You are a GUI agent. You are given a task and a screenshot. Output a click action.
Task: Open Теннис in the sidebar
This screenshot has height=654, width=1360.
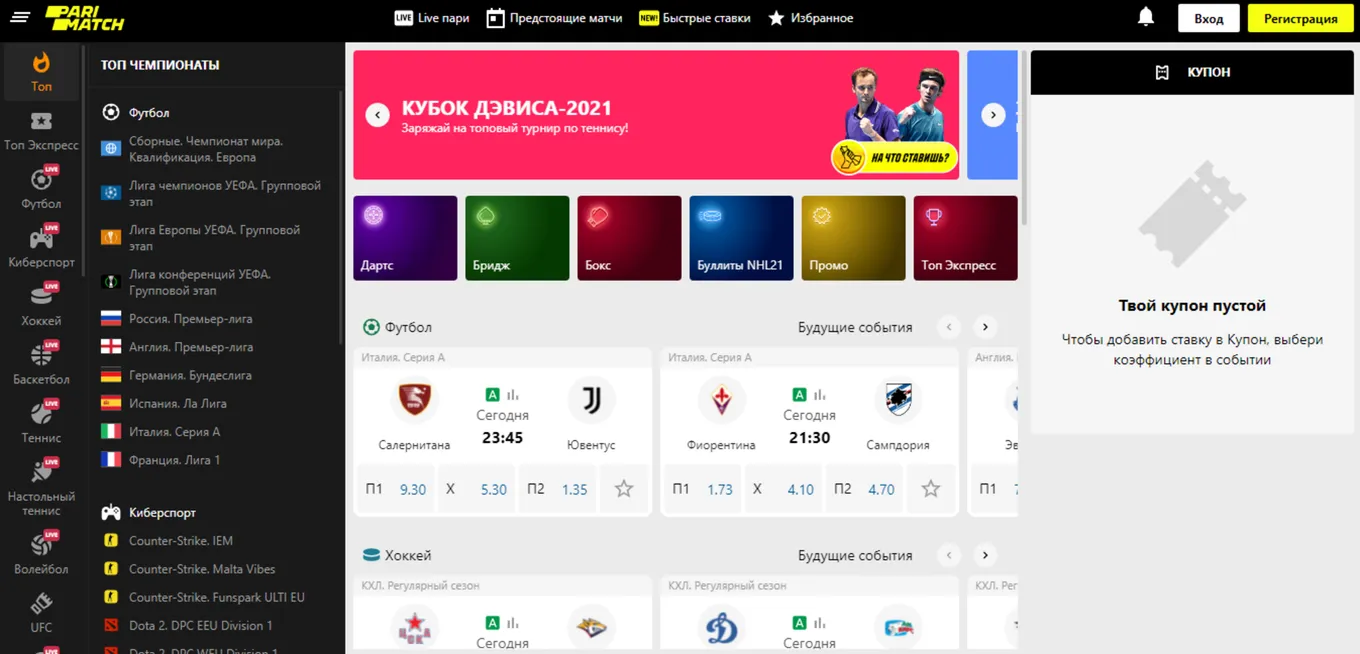tap(41, 423)
